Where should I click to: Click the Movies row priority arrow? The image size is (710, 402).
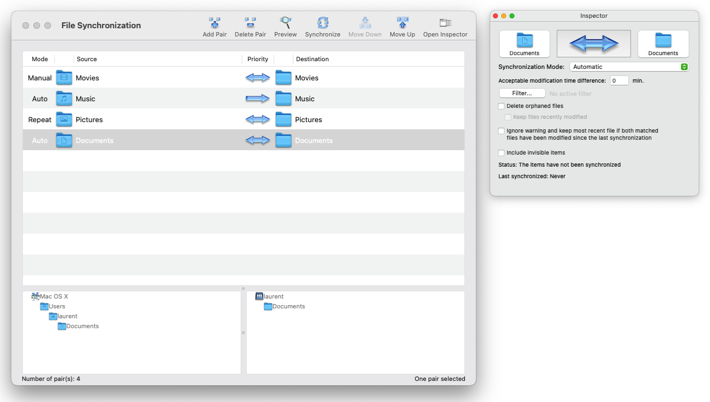(257, 78)
